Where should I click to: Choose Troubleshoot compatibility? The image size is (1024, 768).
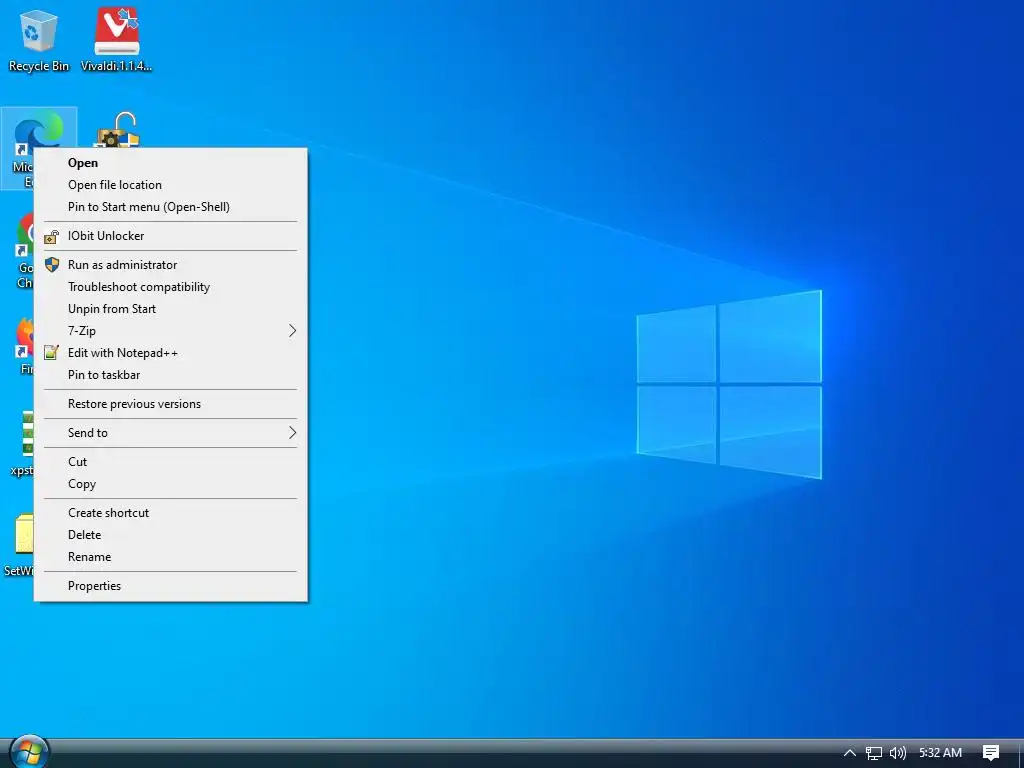(170, 287)
